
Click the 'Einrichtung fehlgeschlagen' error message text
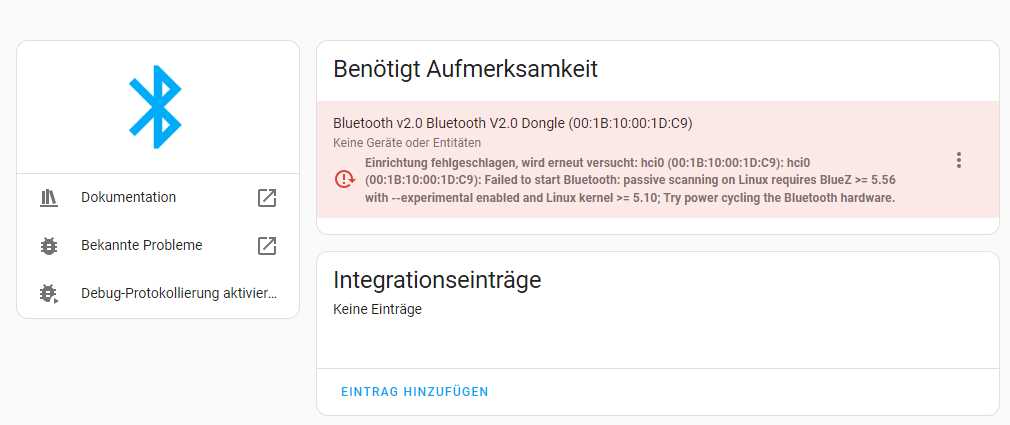point(630,180)
